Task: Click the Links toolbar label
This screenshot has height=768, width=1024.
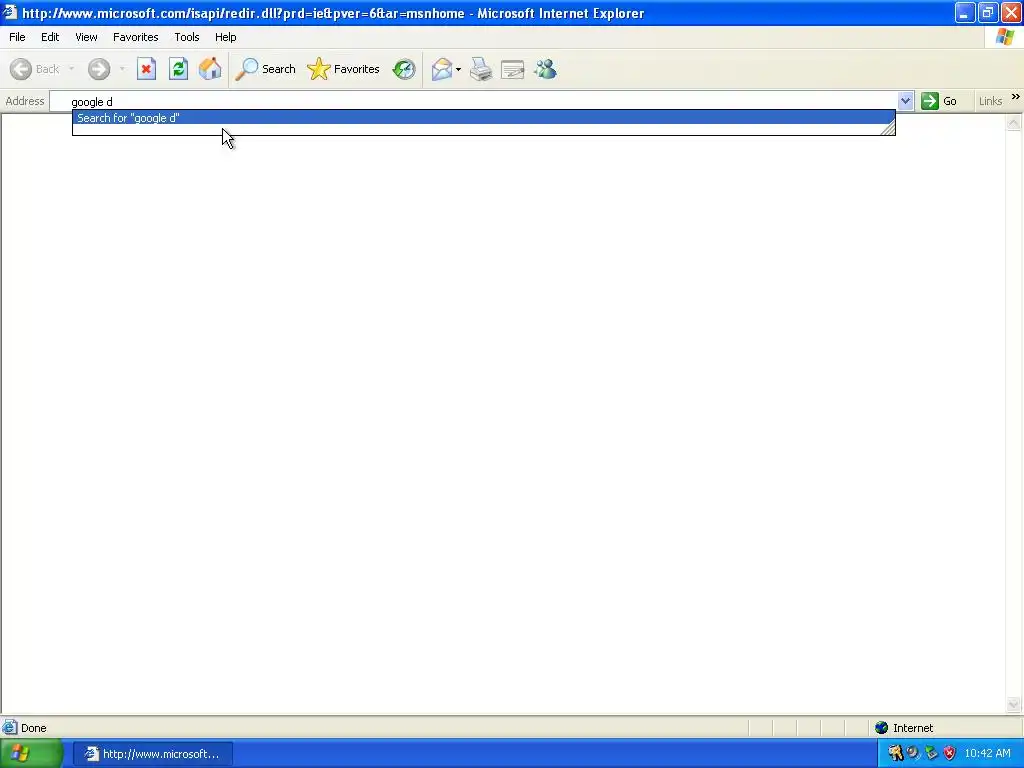Action: [990, 101]
